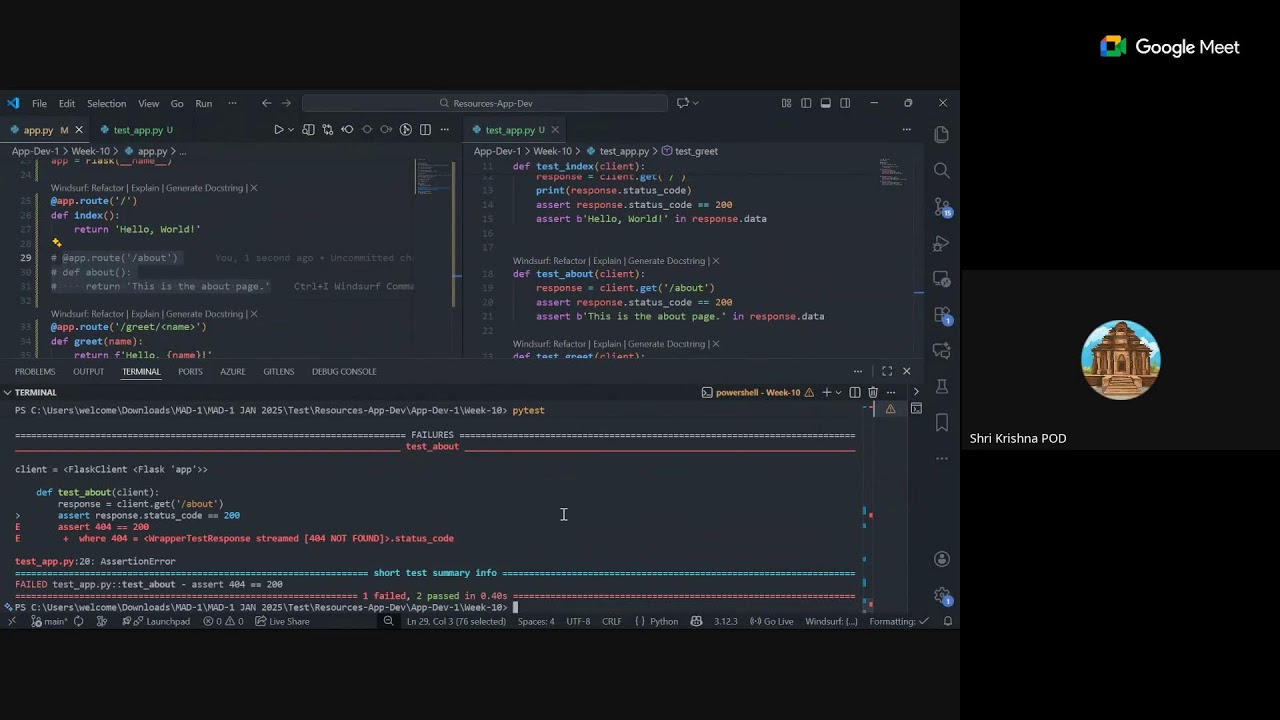Open the GITLENS panel tab
The image size is (1280, 720).
[279, 372]
